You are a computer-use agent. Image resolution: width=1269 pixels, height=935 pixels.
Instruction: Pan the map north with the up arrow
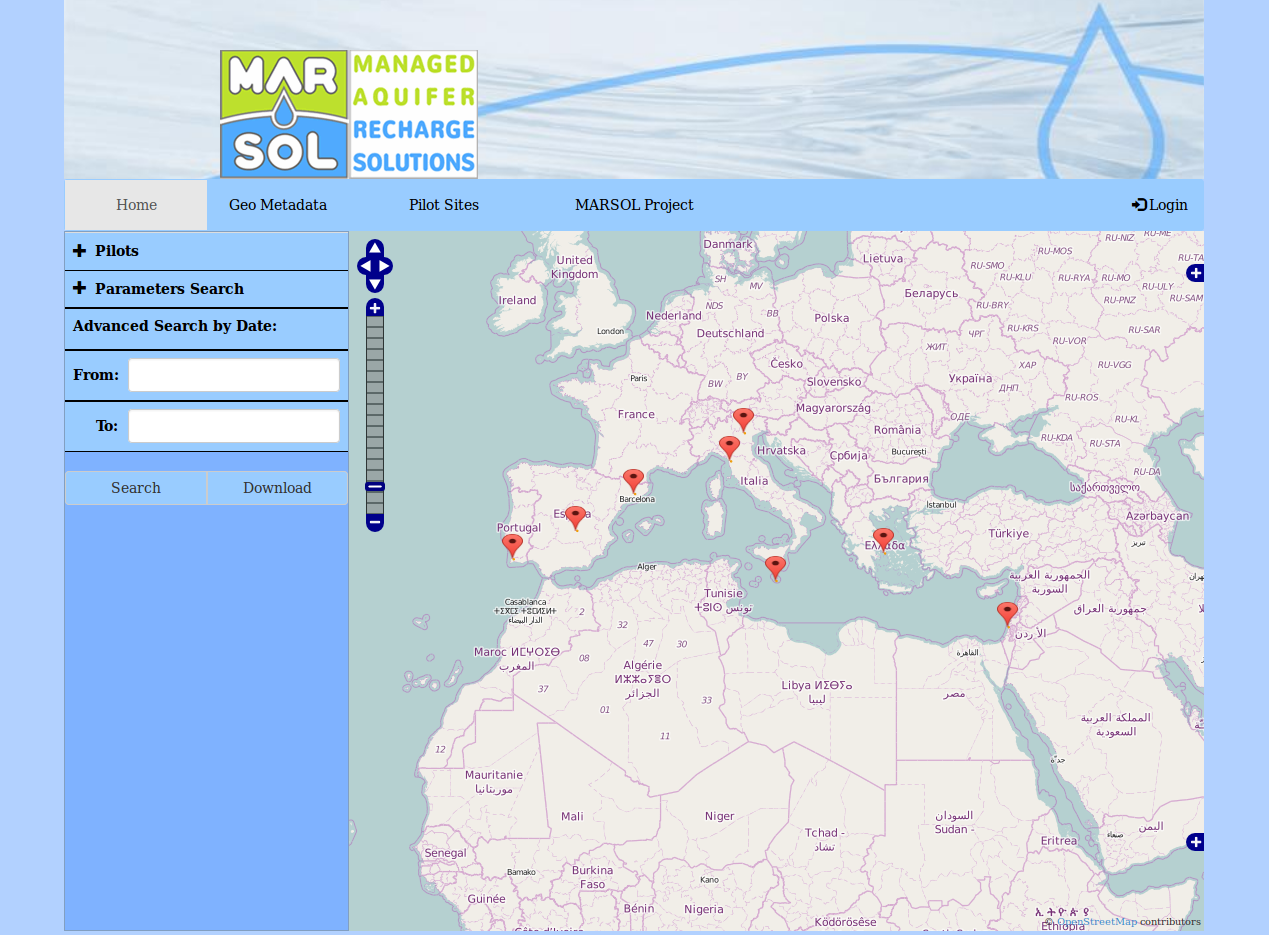coord(375,248)
